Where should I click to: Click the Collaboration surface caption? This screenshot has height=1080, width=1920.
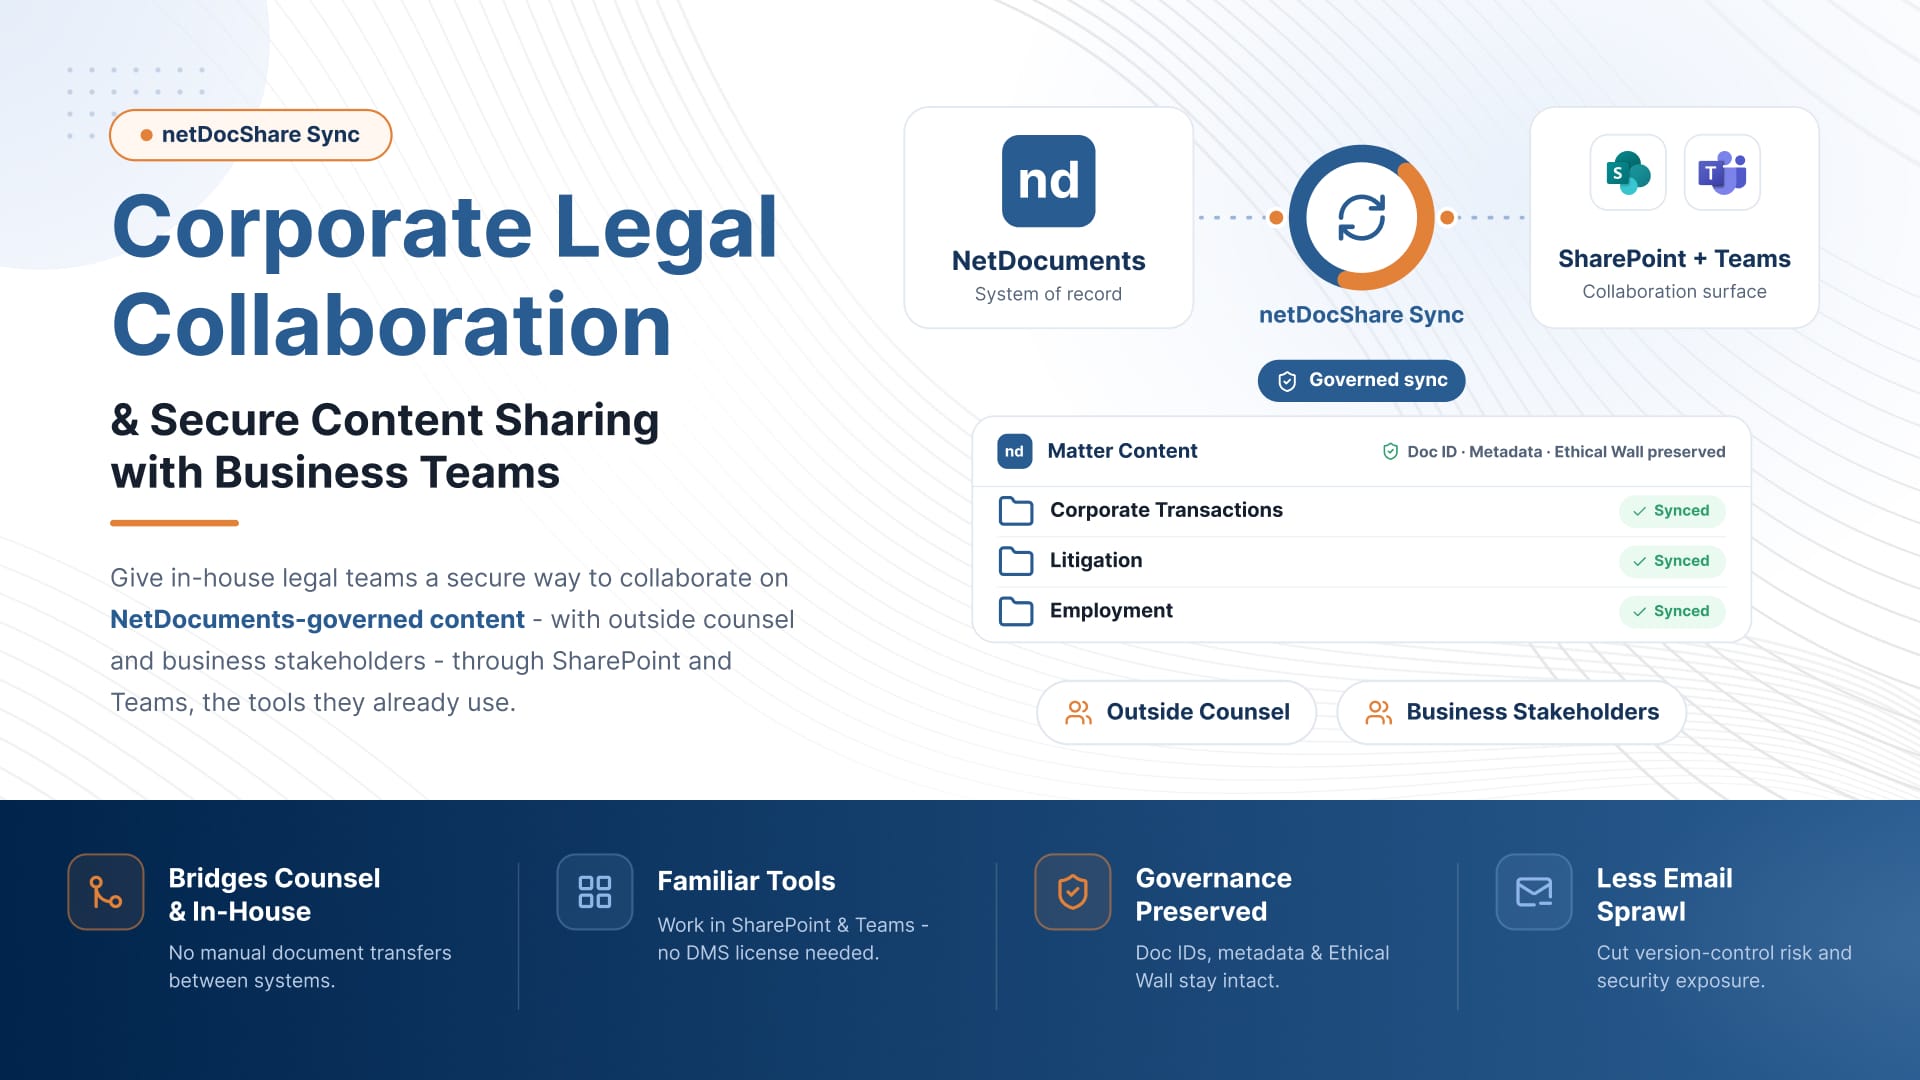click(x=1674, y=292)
